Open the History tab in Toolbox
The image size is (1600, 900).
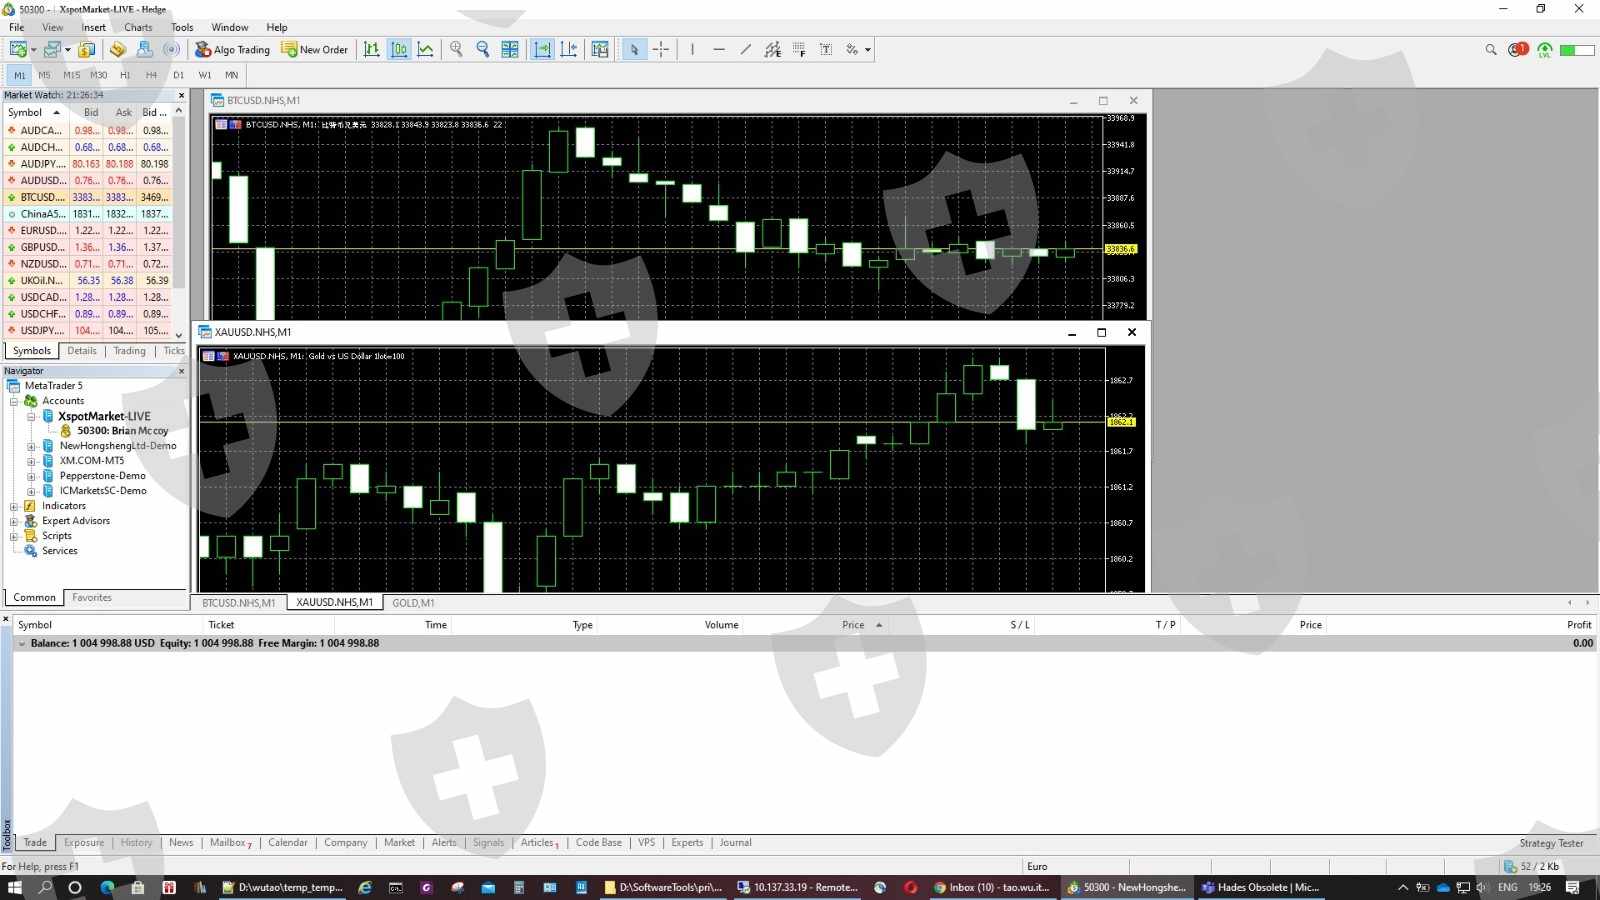[x=136, y=843]
